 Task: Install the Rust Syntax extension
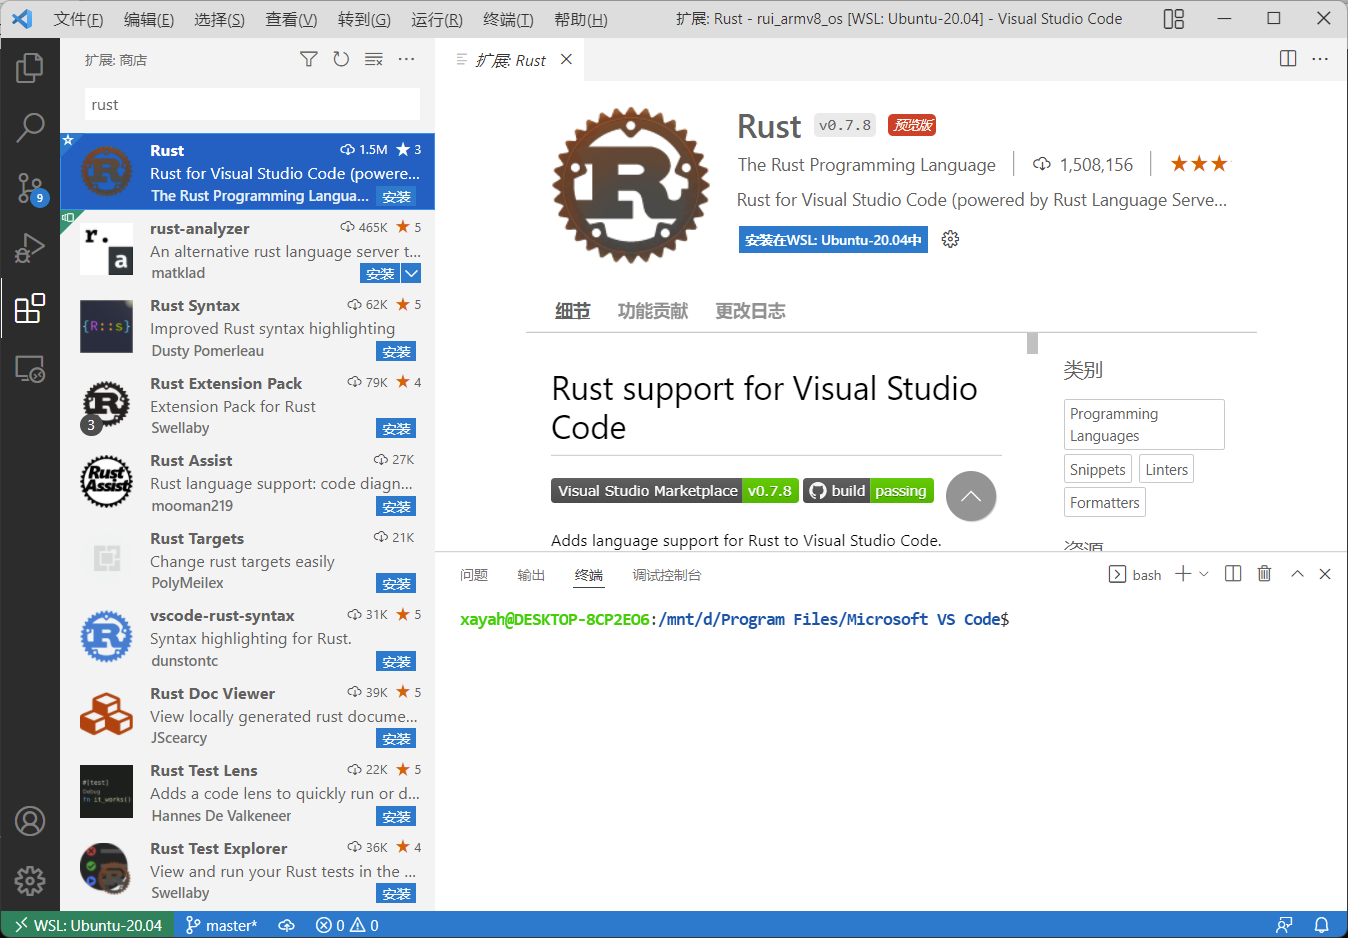[396, 352]
